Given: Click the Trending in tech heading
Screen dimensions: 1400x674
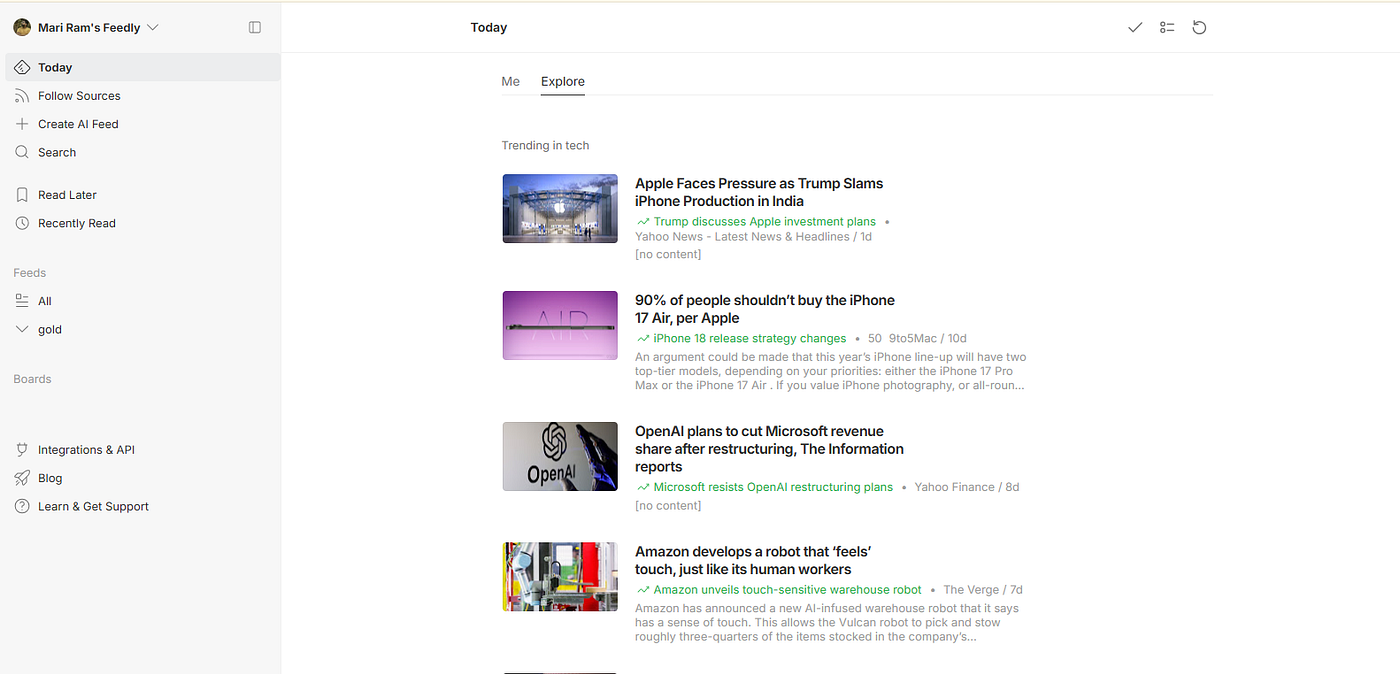Looking at the screenshot, I should (545, 146).
